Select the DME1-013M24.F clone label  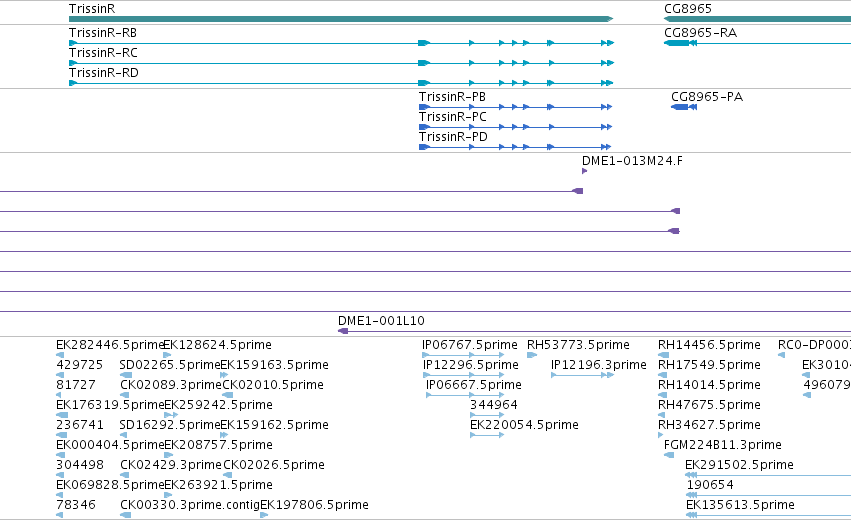click(632, 161)
